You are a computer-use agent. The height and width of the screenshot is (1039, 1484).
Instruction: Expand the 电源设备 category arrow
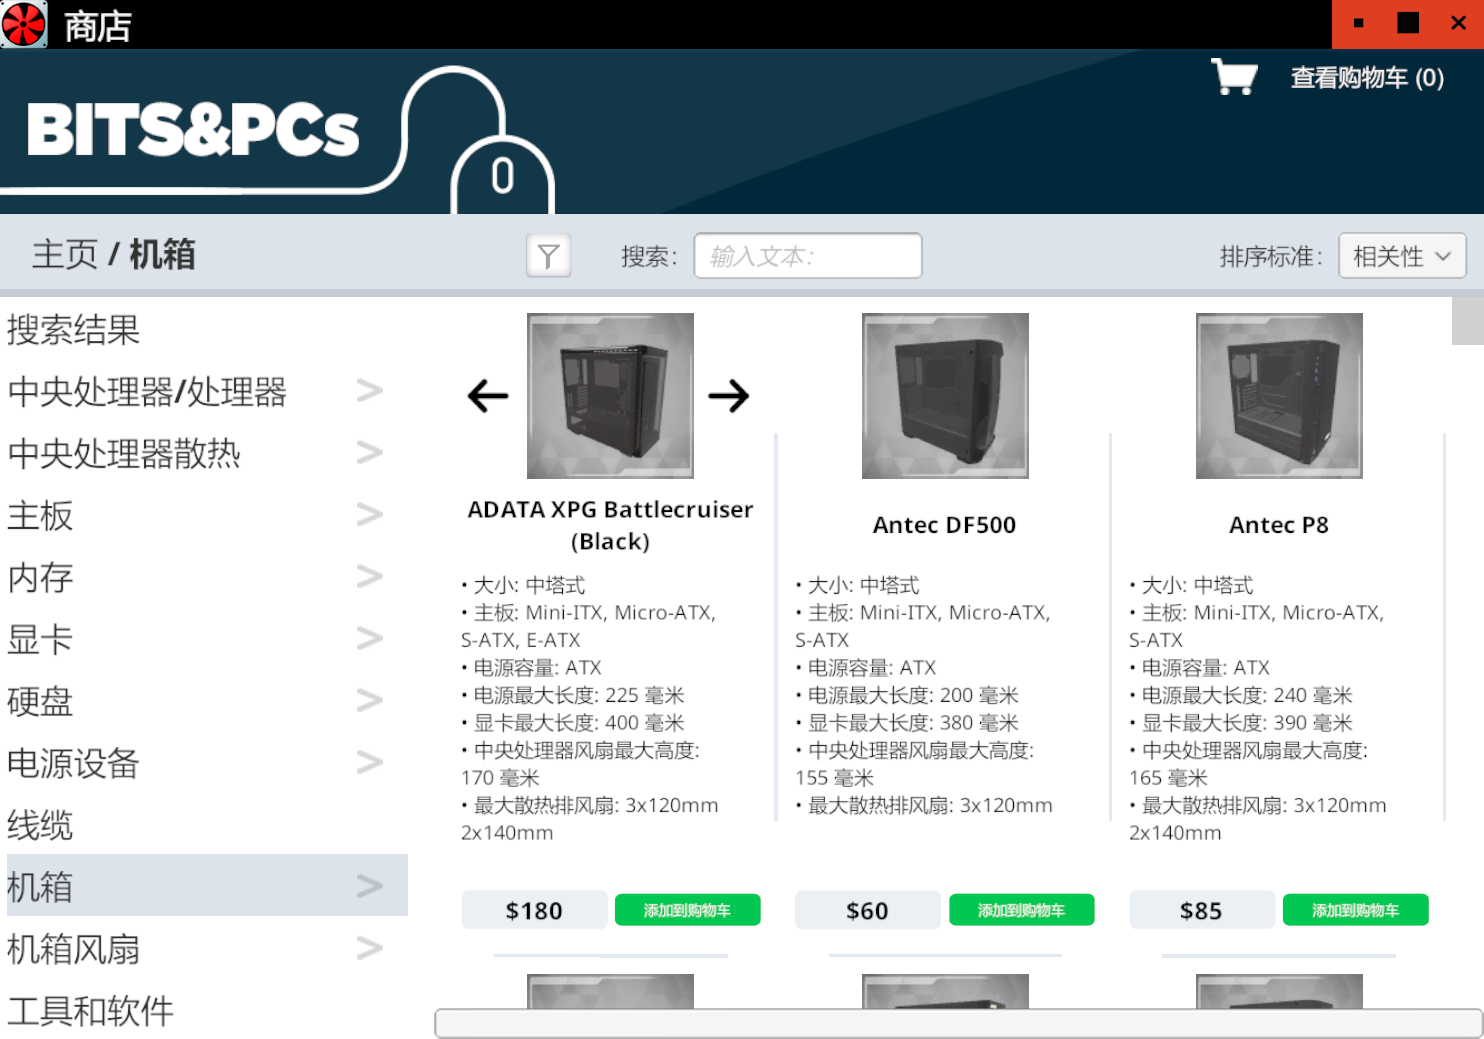click(370, 763)
